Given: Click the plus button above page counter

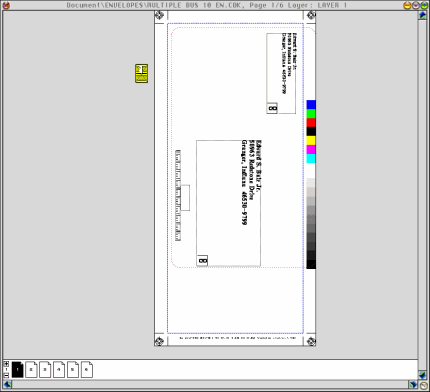Looking at the screenshot, I should (6, 364).
